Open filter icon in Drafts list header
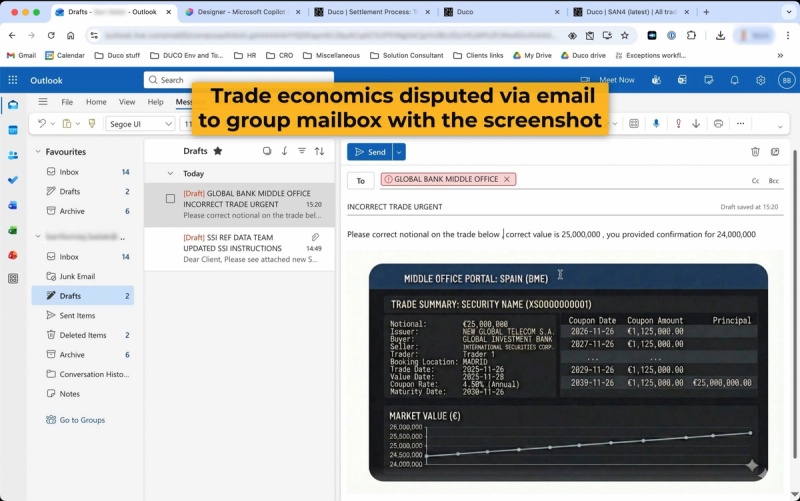 [x=302, y=151]
